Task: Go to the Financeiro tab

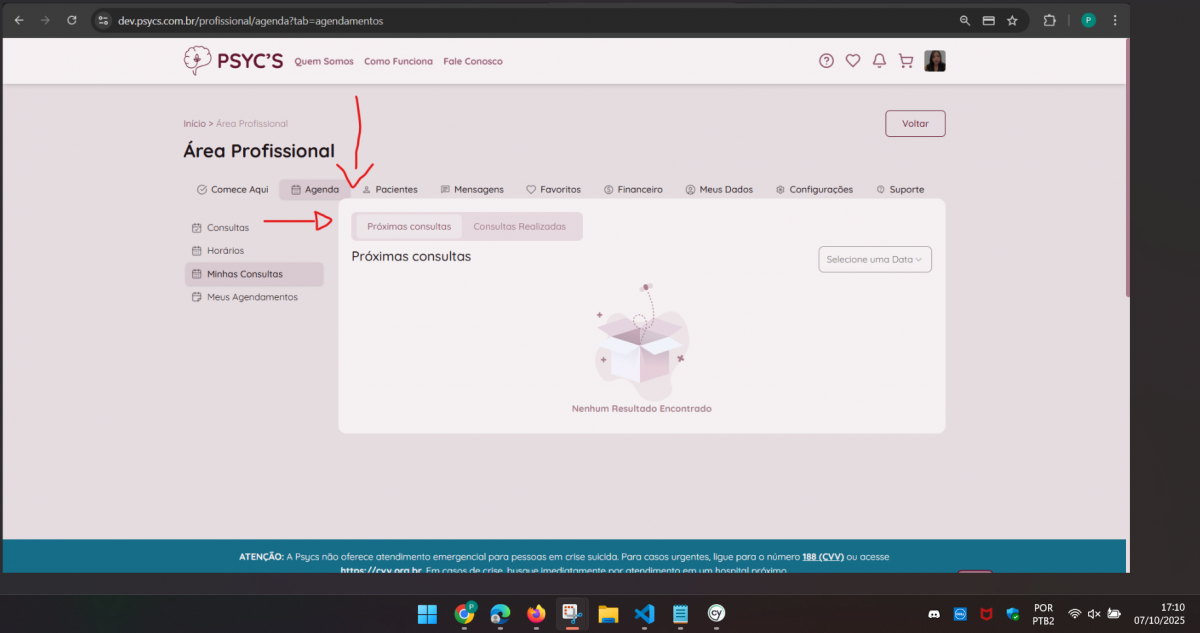Action: coord(633,190)
